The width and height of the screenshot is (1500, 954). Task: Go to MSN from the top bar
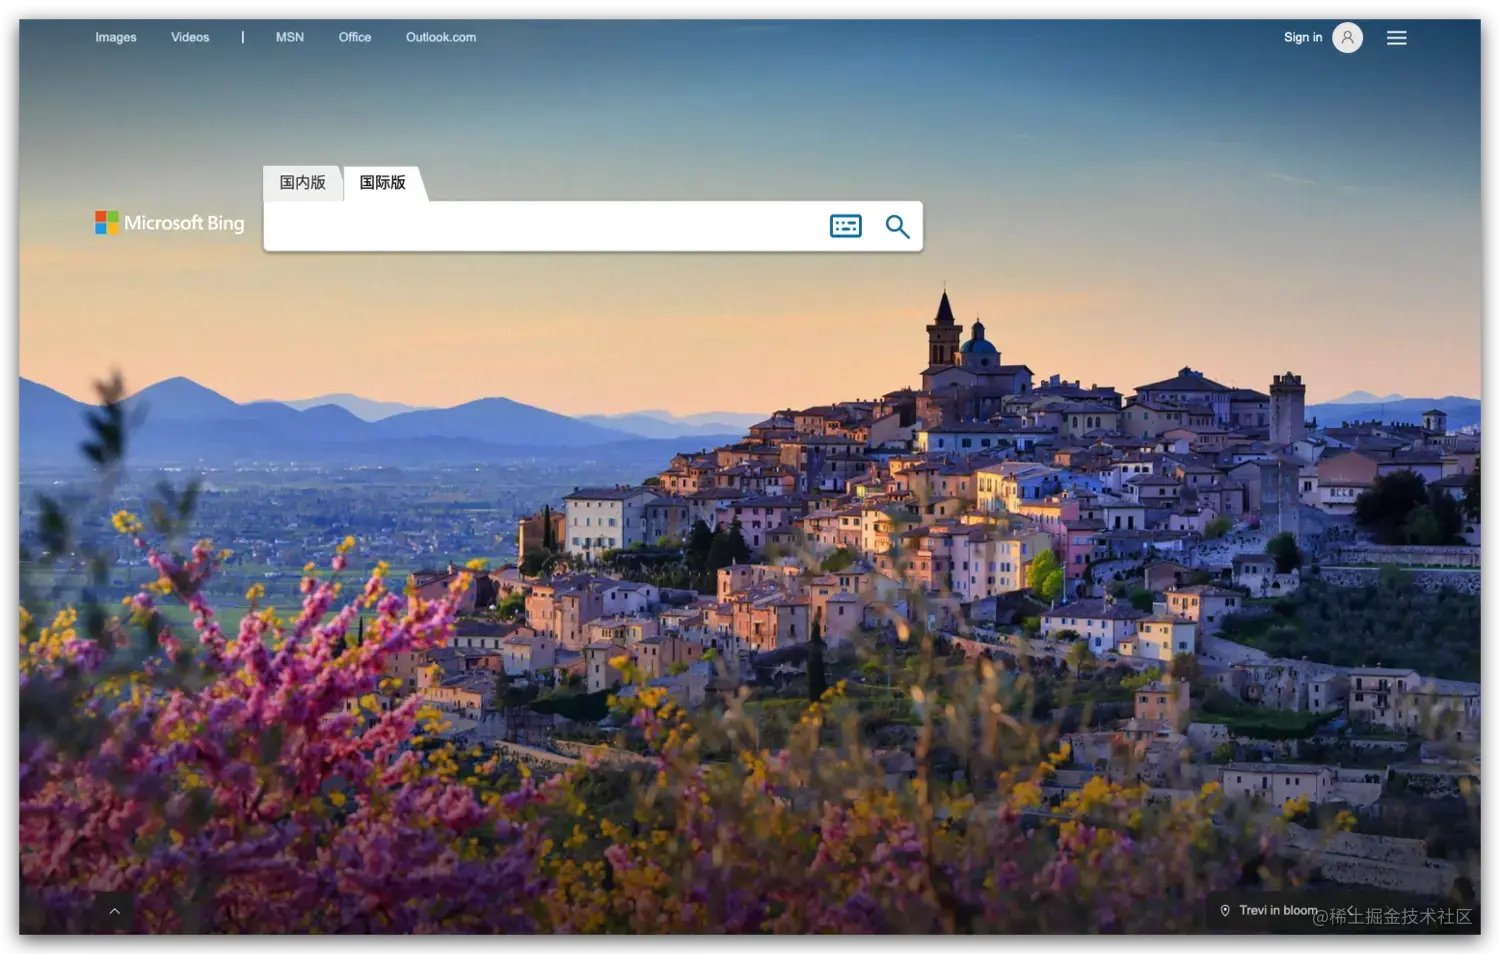click(290, 37)
